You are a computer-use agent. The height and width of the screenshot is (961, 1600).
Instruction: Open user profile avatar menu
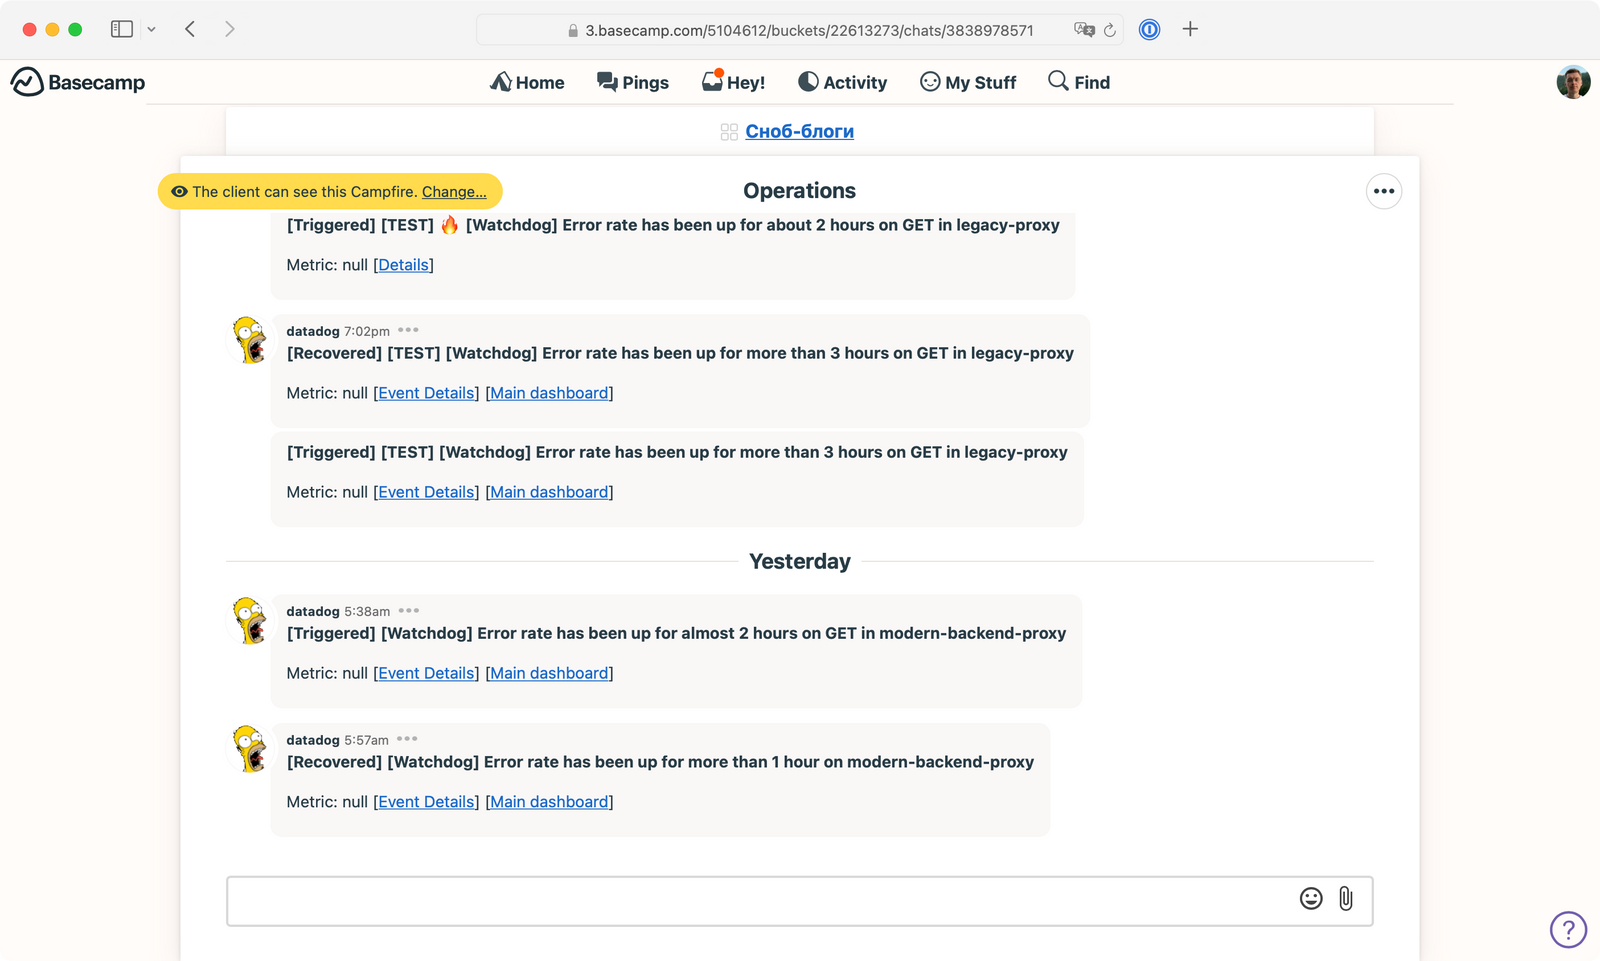click(1573, 82)
